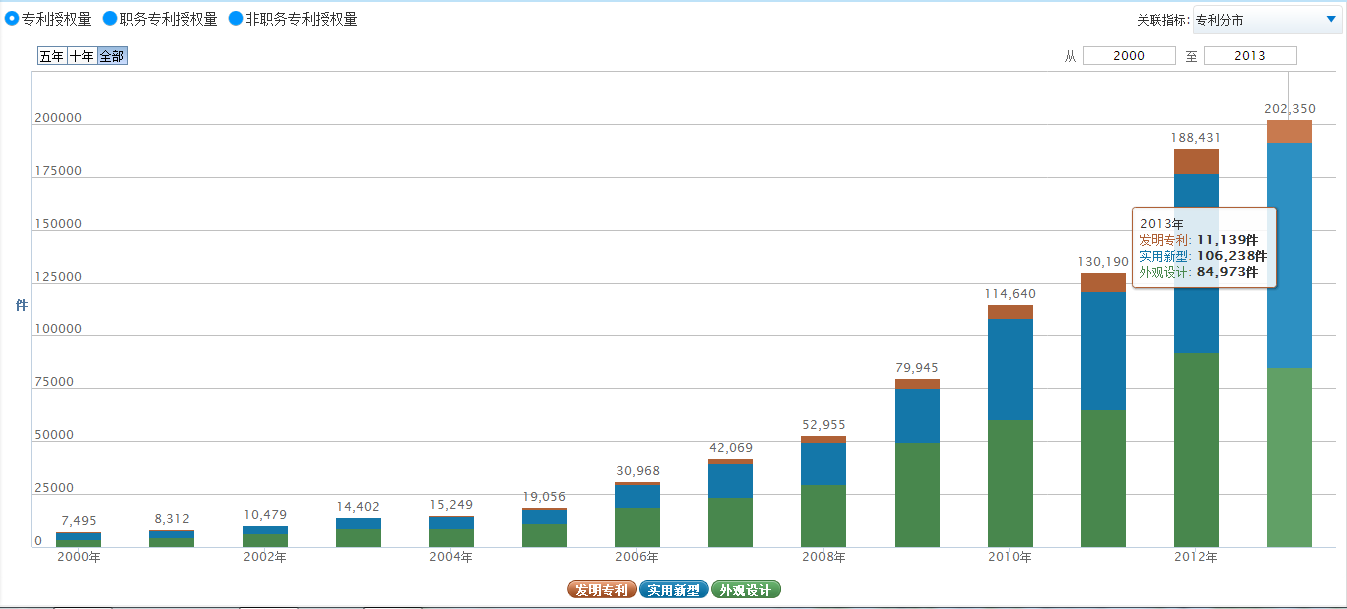Select the 专利授权量 radio button
Screen dimensions: 1347x609
[12, 19]
